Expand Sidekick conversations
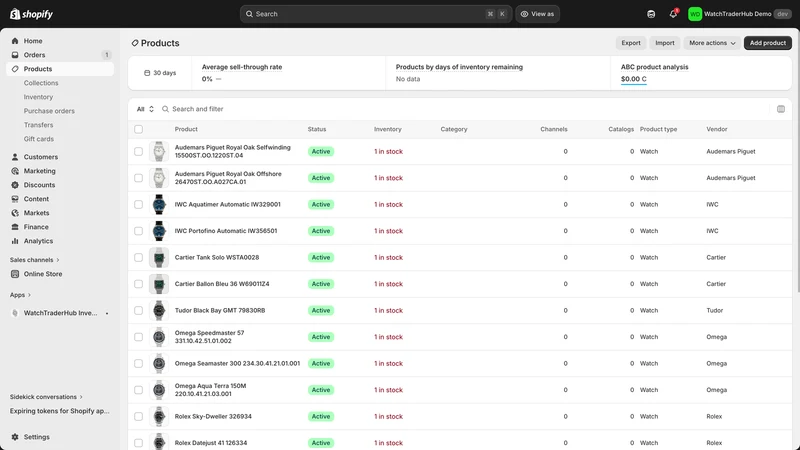This screenshot has height=450, width=800. tap(46, 397)
